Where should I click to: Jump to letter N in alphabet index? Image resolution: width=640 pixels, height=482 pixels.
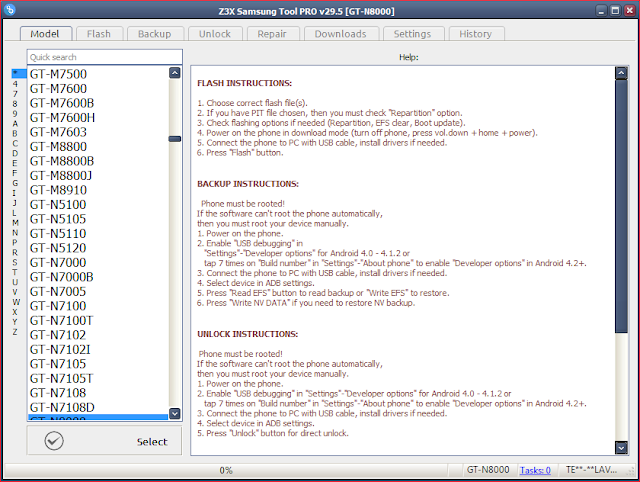[x=15, y=233]
